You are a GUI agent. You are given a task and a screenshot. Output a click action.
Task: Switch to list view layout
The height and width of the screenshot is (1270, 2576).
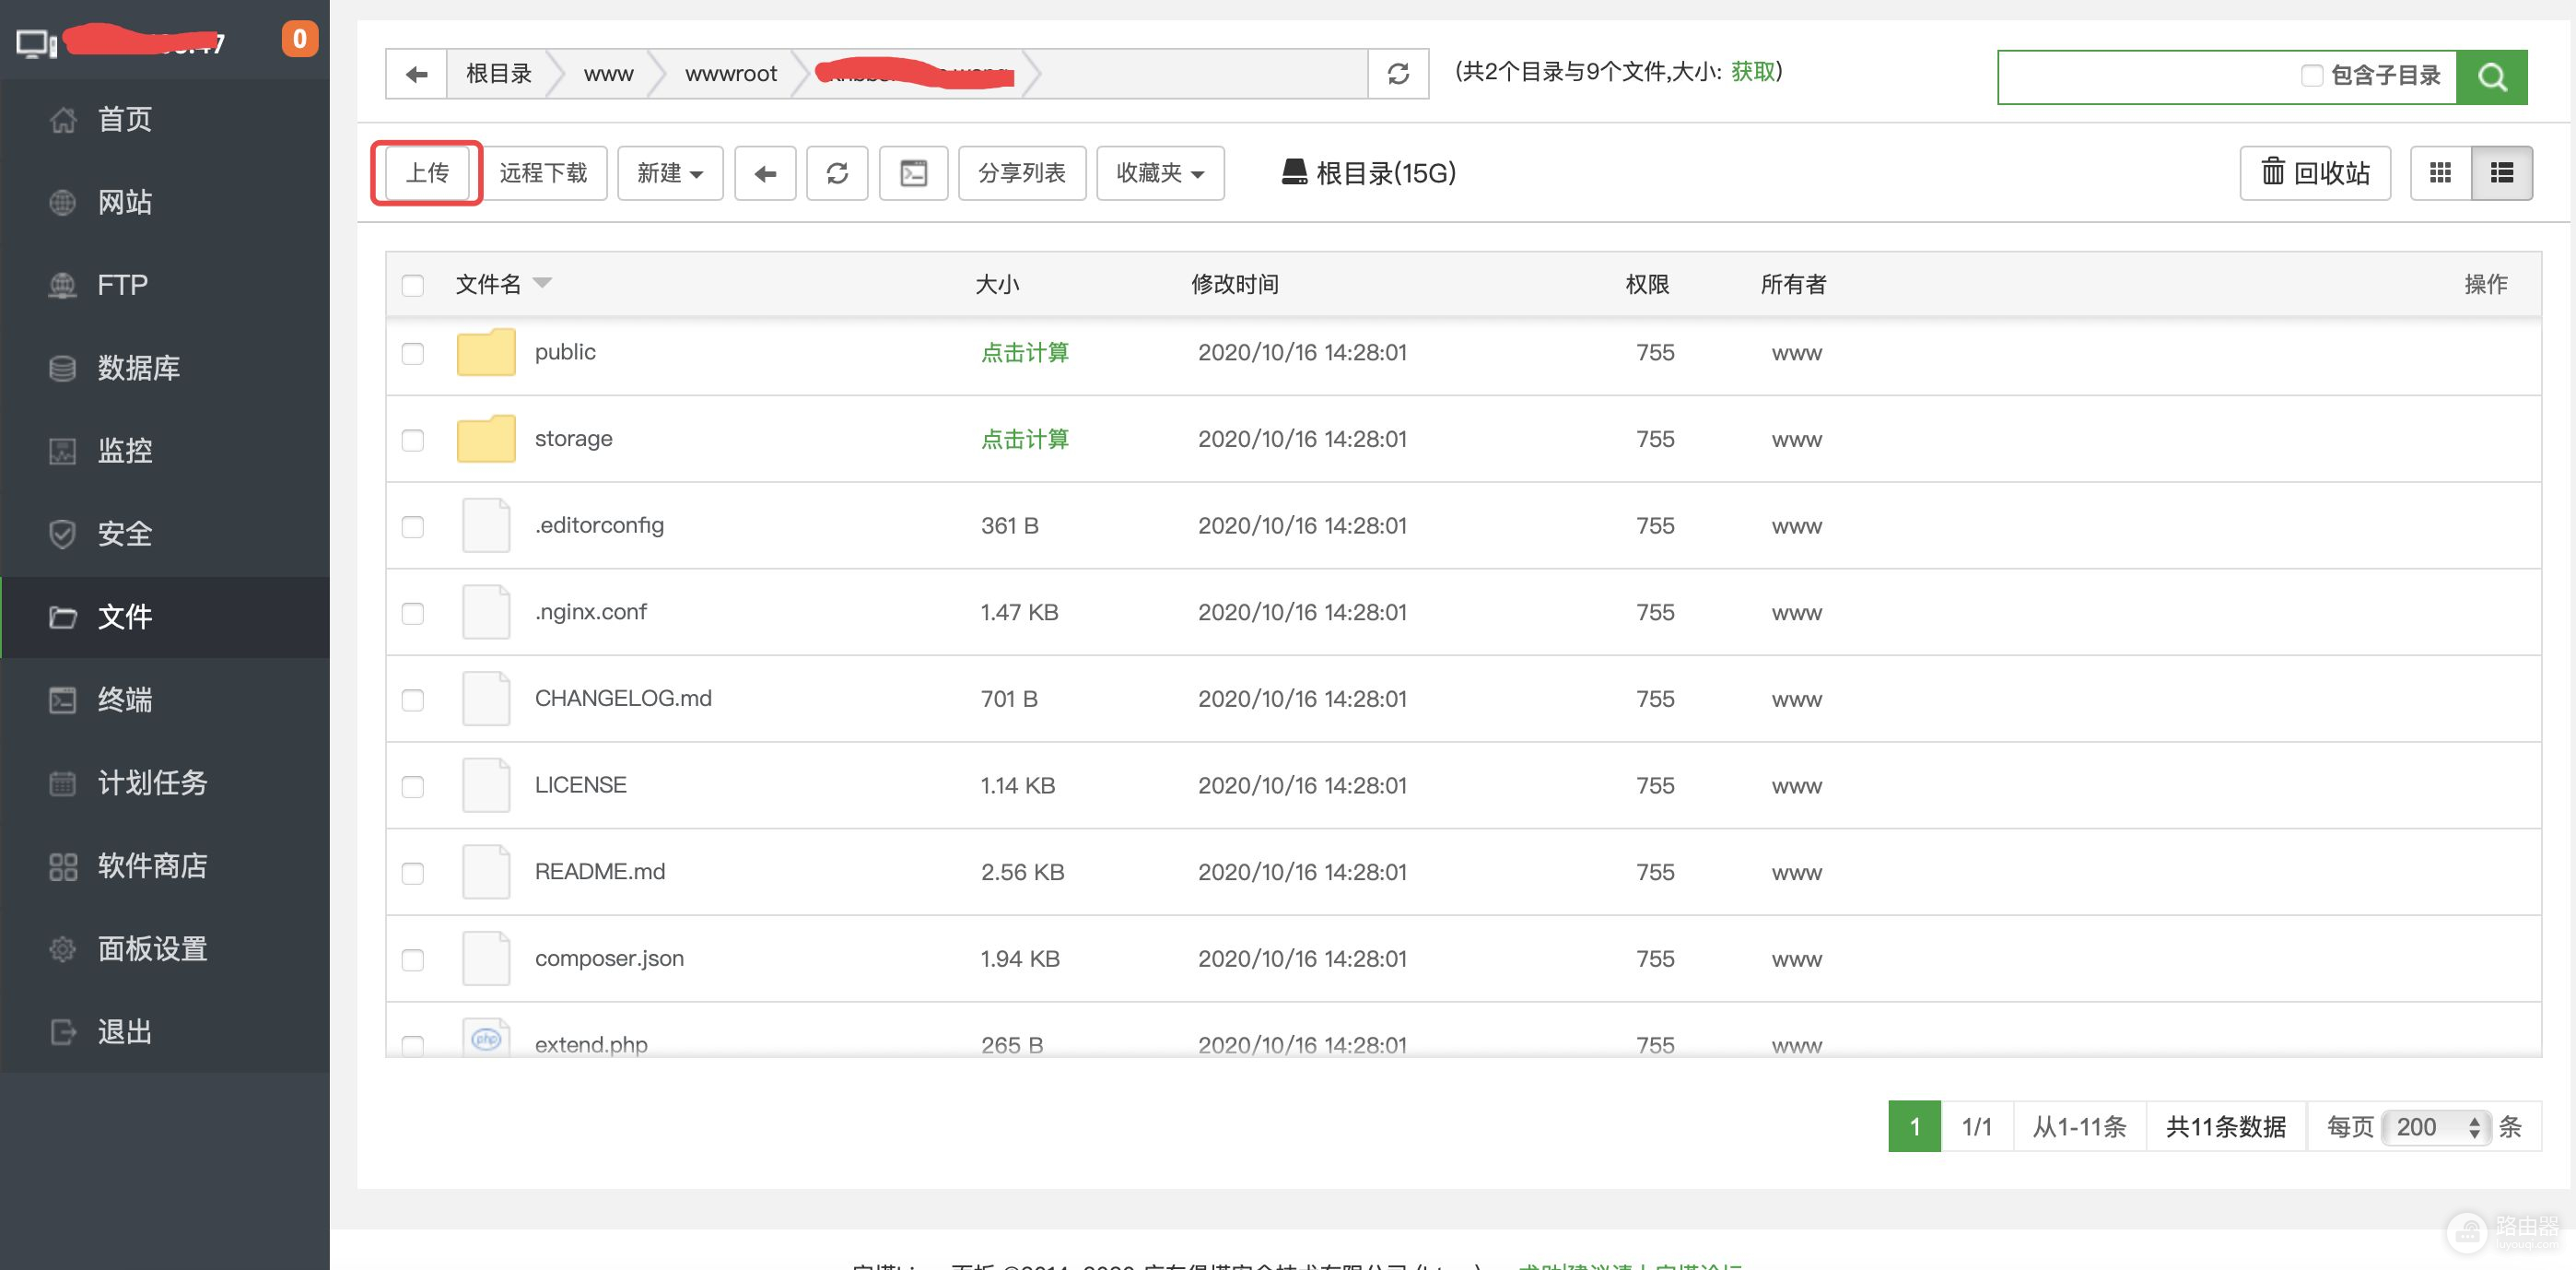click(2501, 173)
